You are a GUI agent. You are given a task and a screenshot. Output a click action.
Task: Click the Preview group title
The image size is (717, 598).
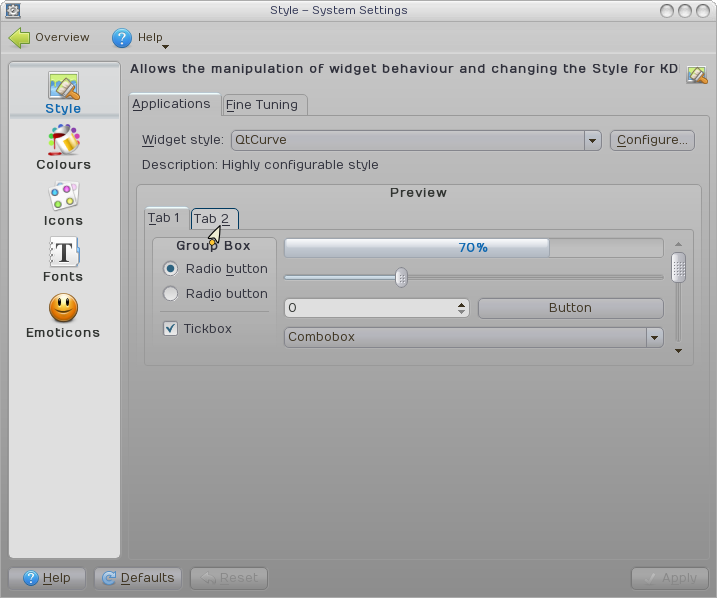coord(418,193)
